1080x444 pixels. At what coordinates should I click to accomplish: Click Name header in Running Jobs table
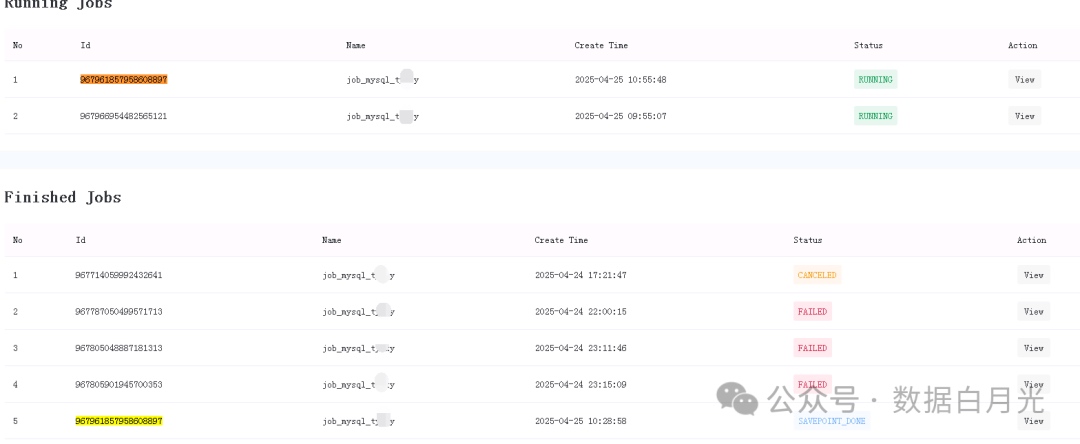coord(355,45)
